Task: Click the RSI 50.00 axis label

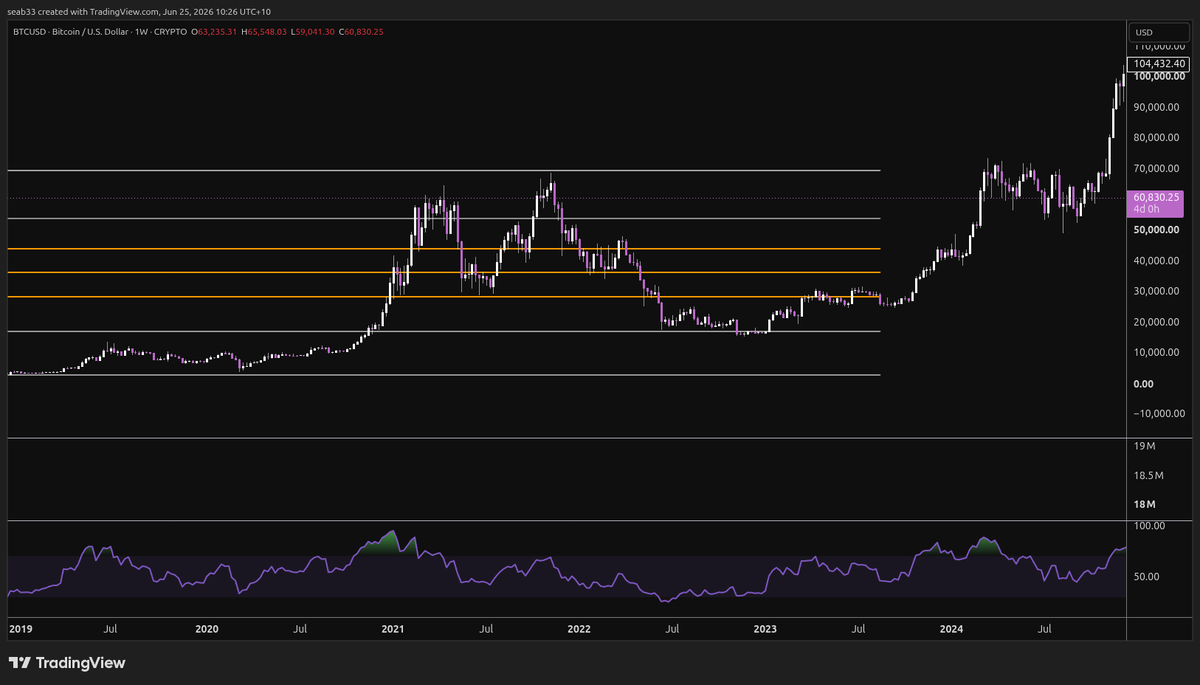Action: coord(1148,577)
